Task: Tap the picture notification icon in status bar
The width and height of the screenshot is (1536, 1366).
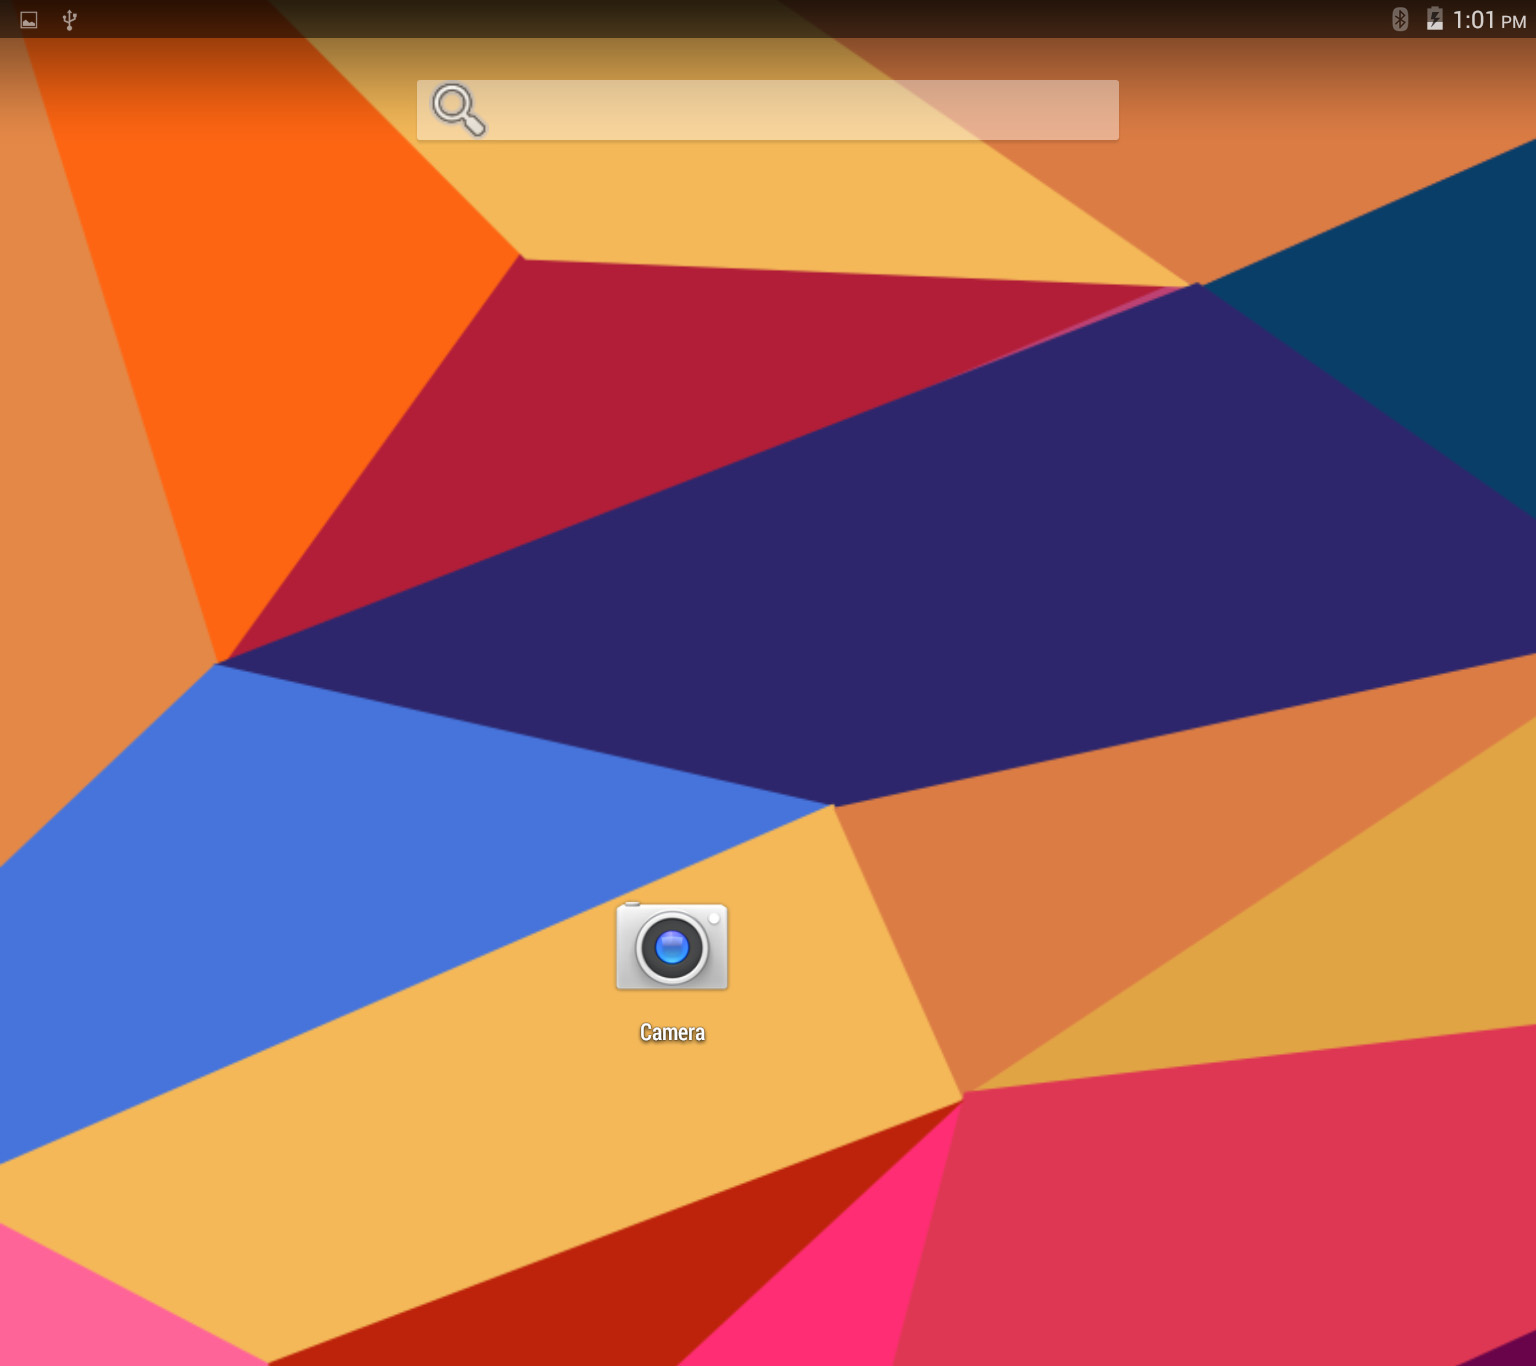Action: click(x=29, y=20)
